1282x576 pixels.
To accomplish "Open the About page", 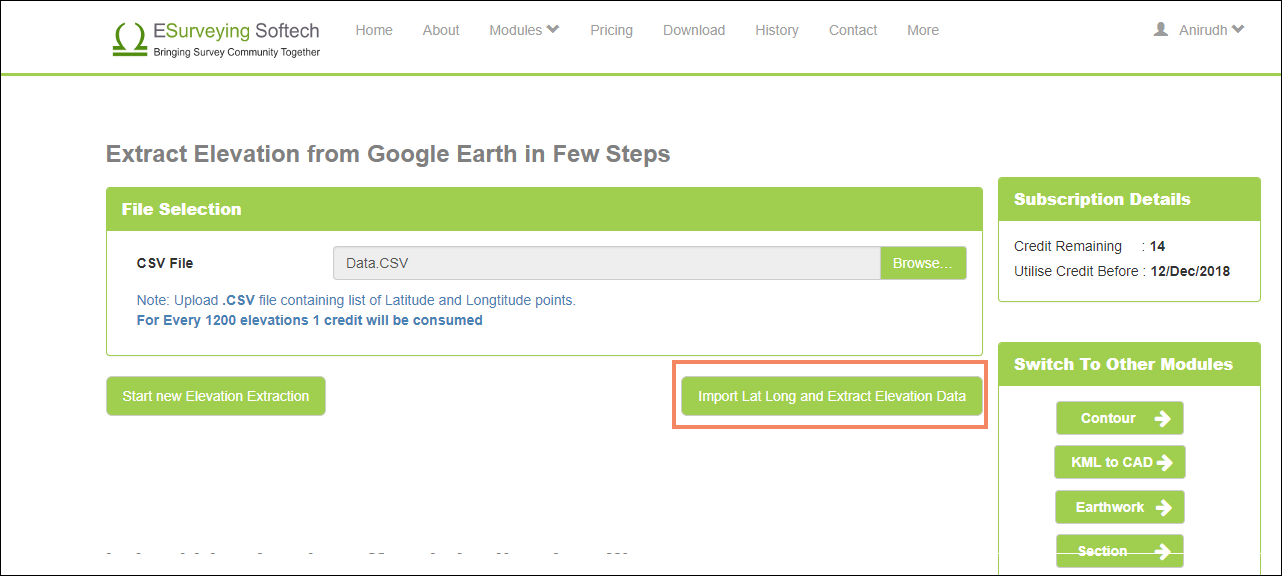I will [441, 30].
